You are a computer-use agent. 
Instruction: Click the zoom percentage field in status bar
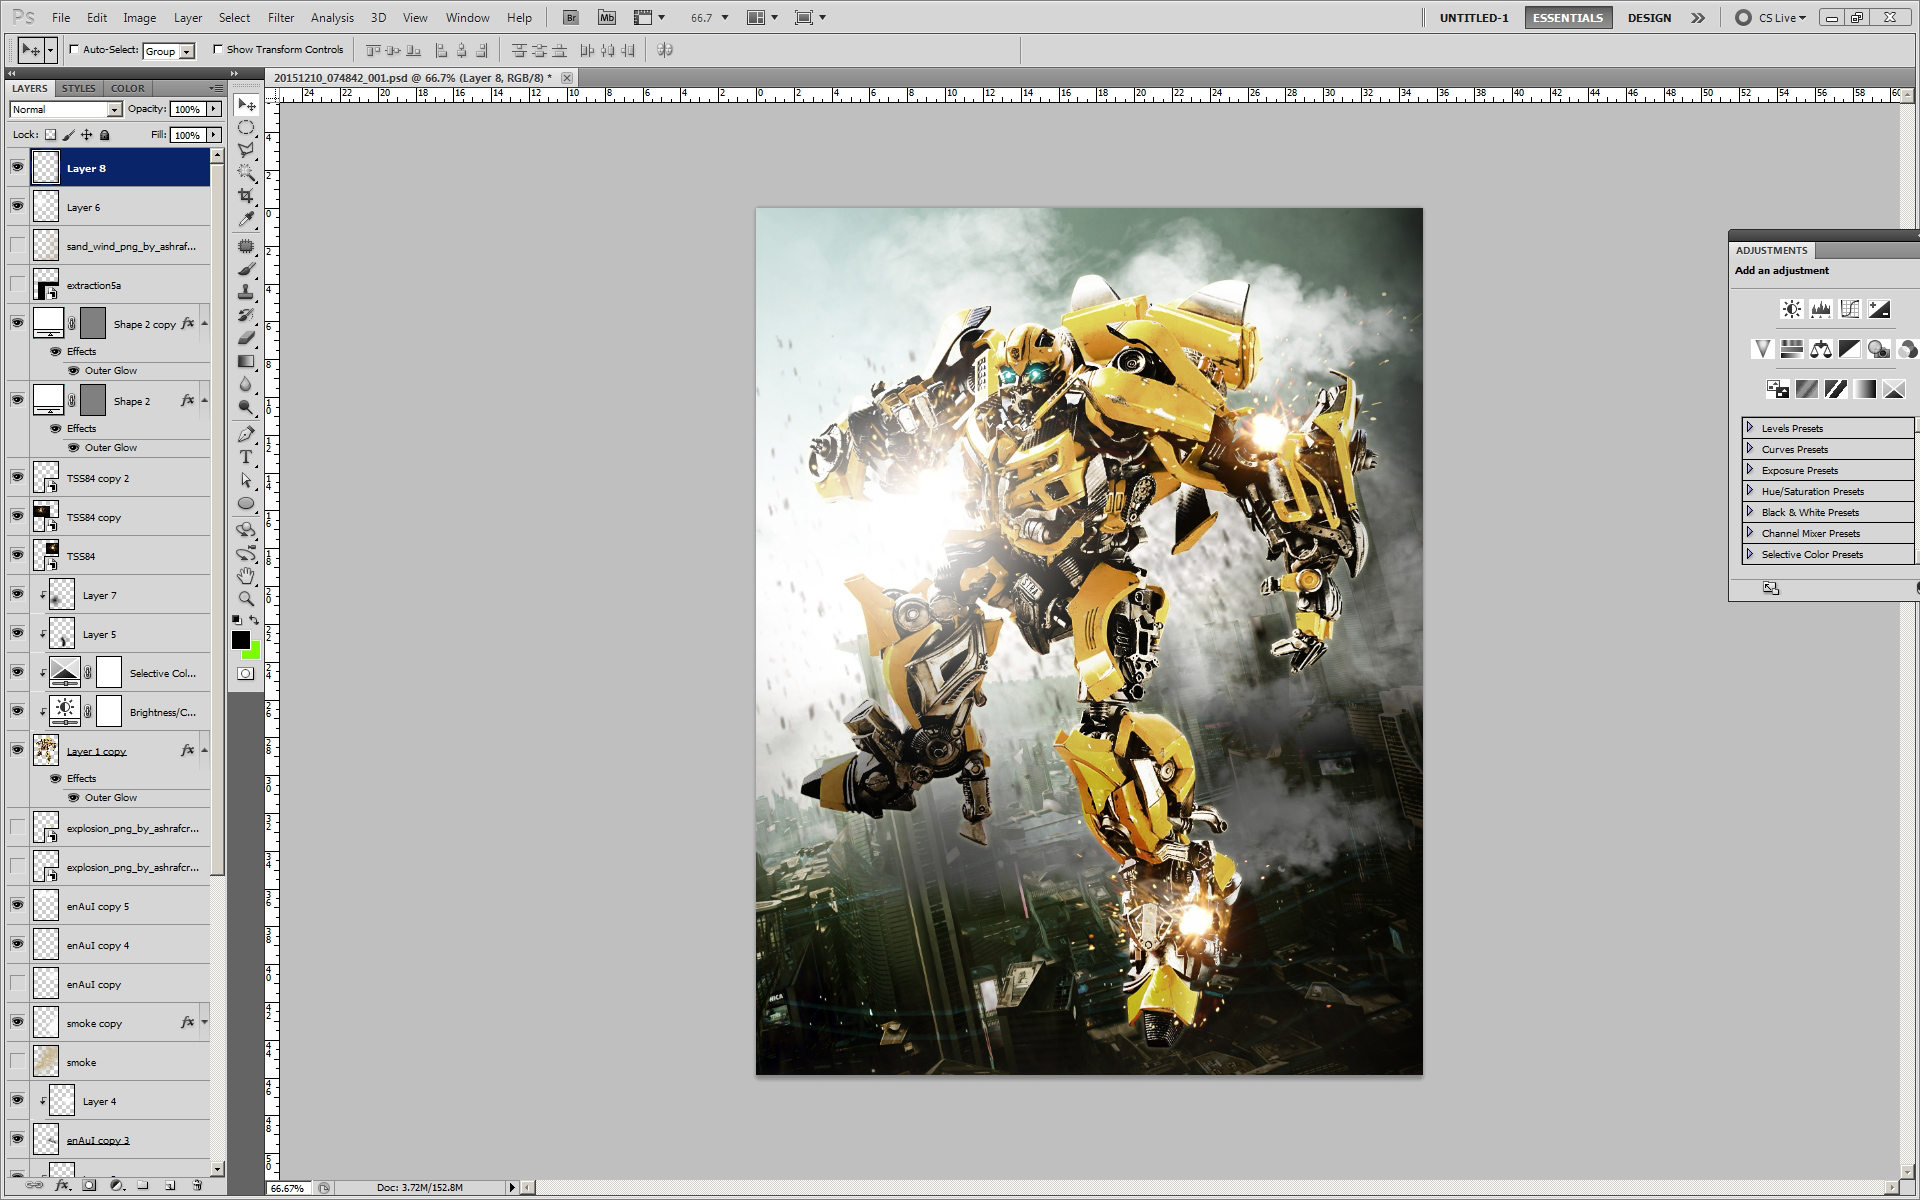click(289, 1188)
